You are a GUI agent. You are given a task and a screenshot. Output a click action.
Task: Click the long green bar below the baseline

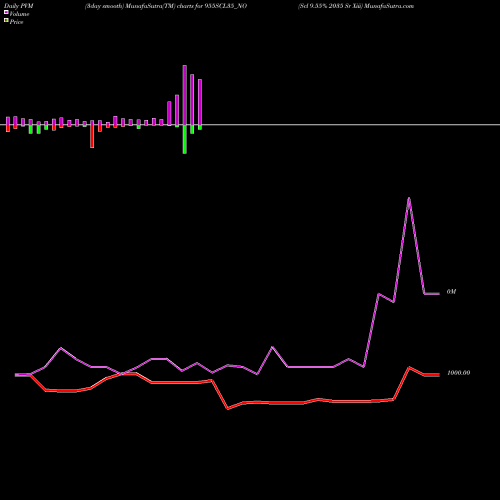pos(185,139)
